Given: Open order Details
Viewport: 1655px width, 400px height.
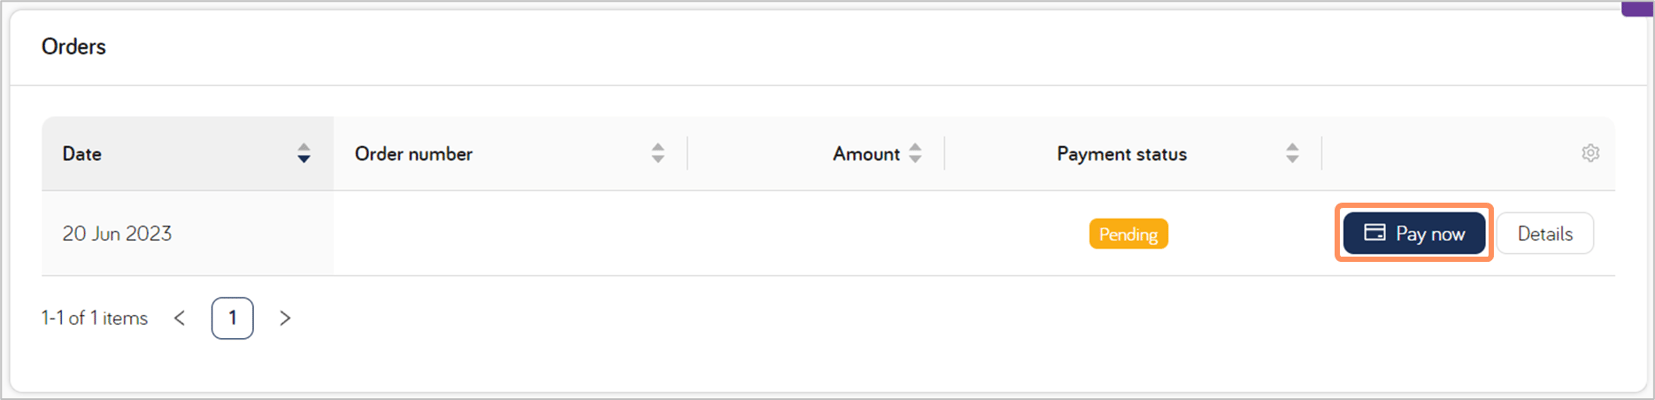Looking at the screenshot, I should point(1545,233).
